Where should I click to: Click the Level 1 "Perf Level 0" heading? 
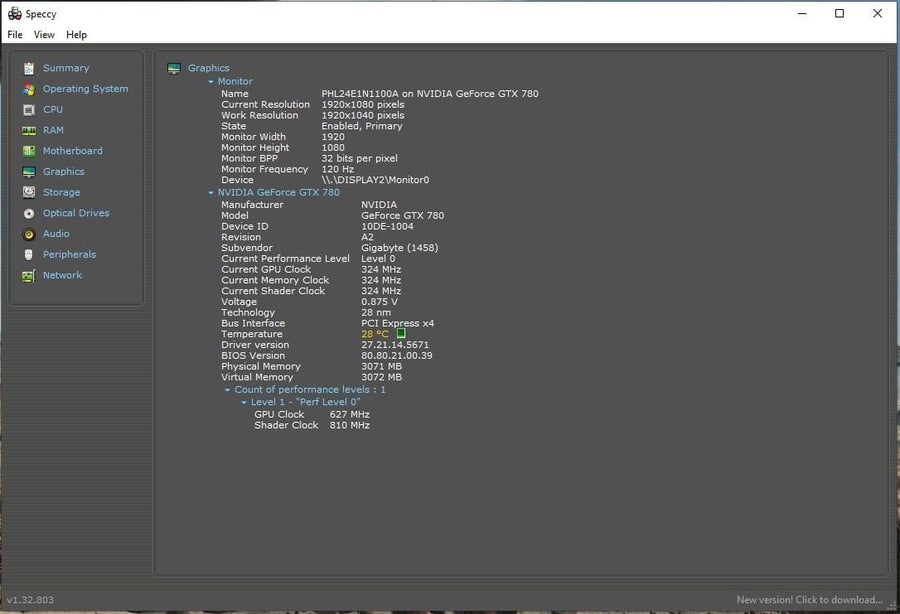pyautogui.click(x=305, y=402)
